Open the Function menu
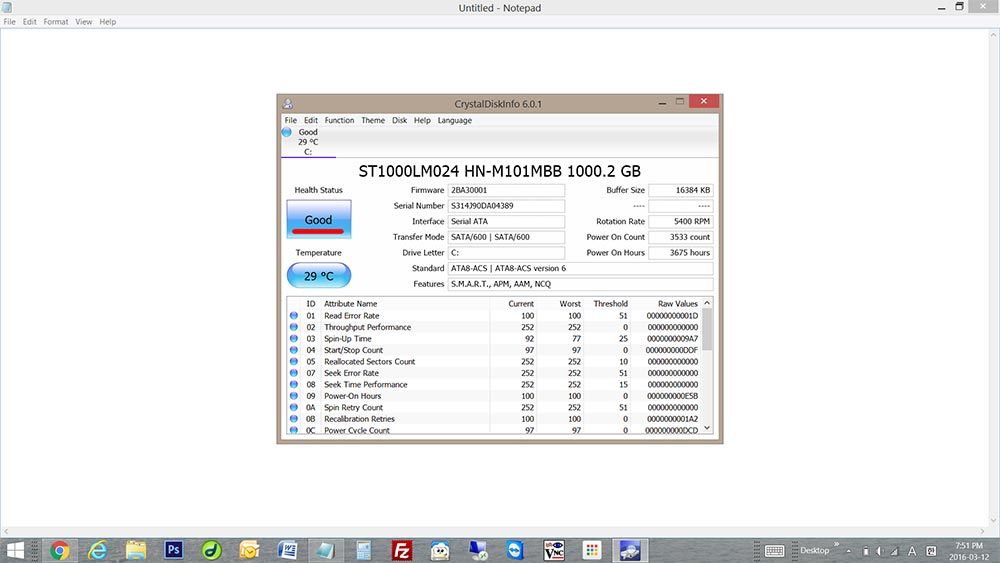The image size is (1000, 563). (339, 120)
